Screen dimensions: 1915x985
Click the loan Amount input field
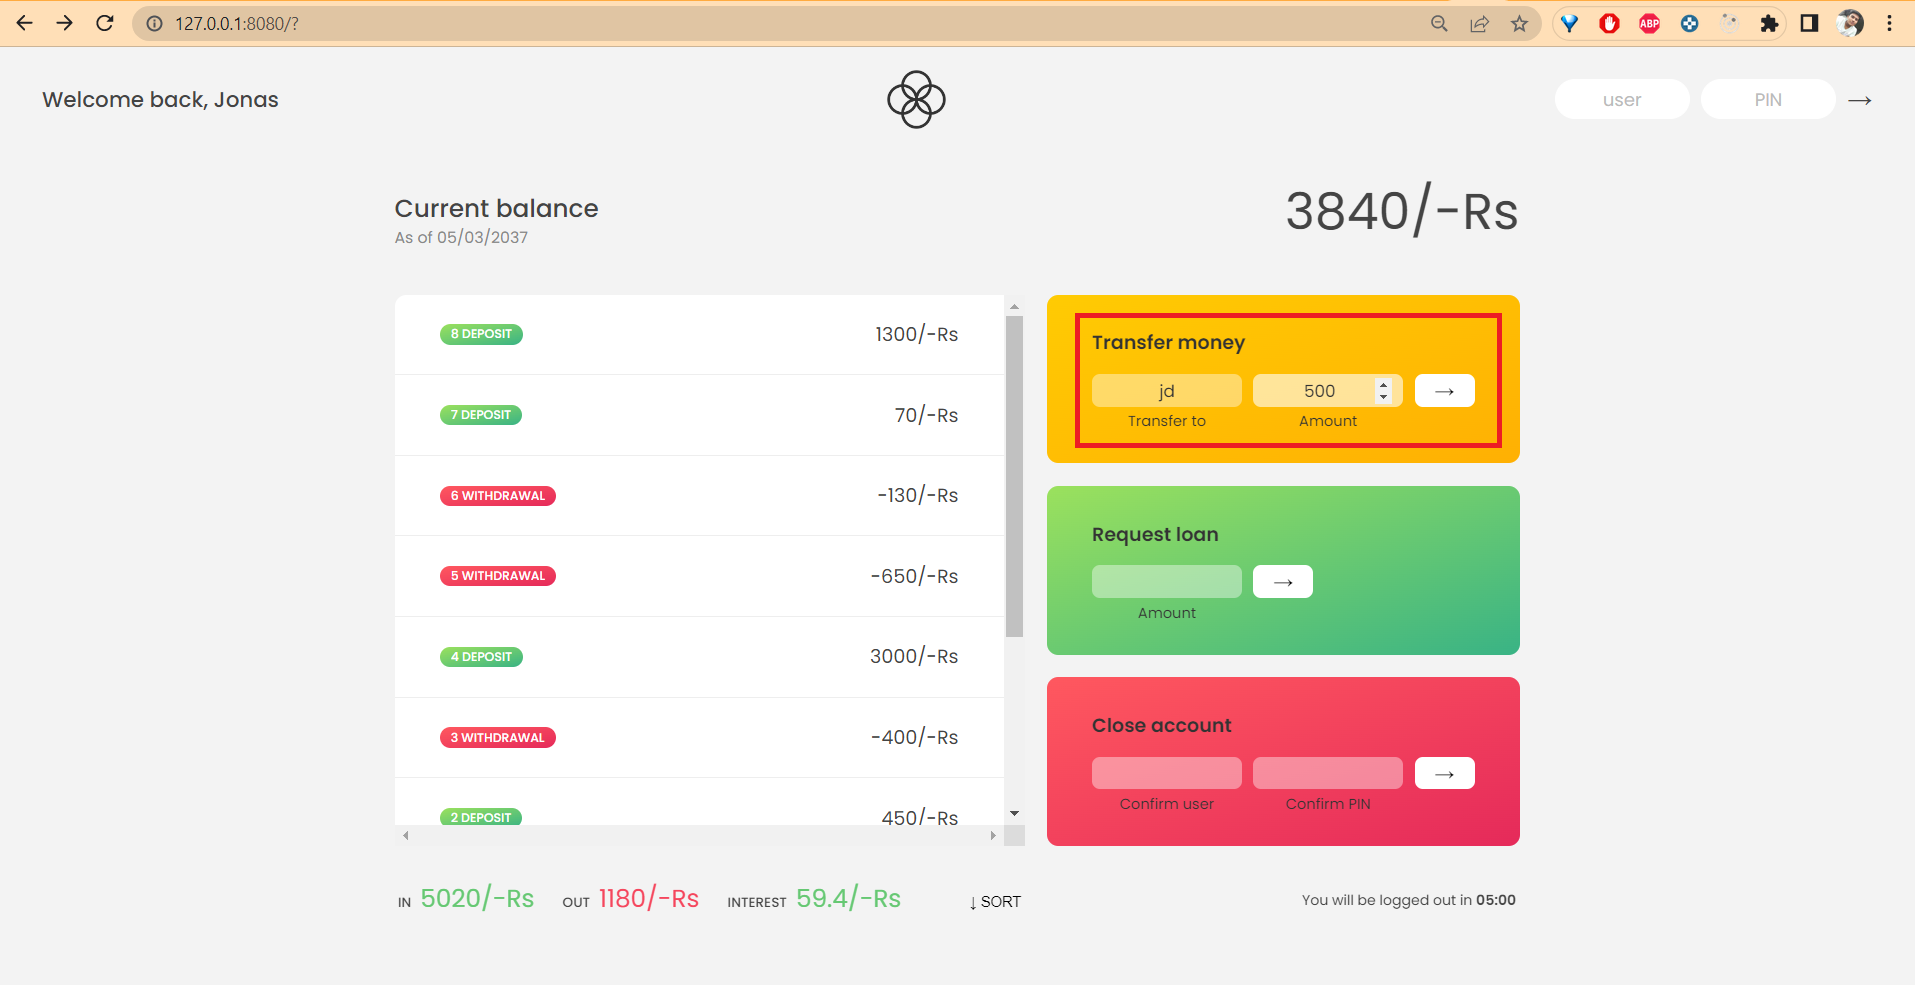click(1166, 581)
